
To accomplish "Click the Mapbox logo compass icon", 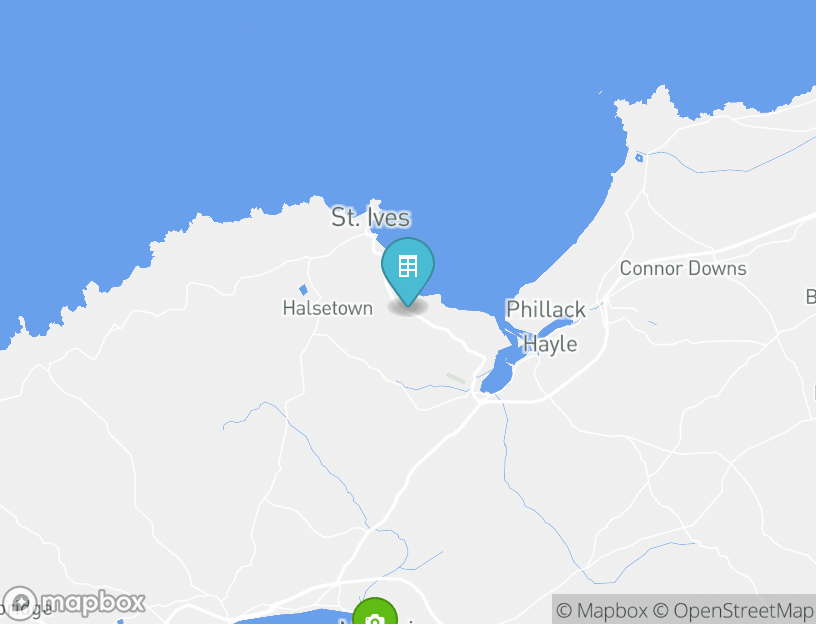I will 20,603.
